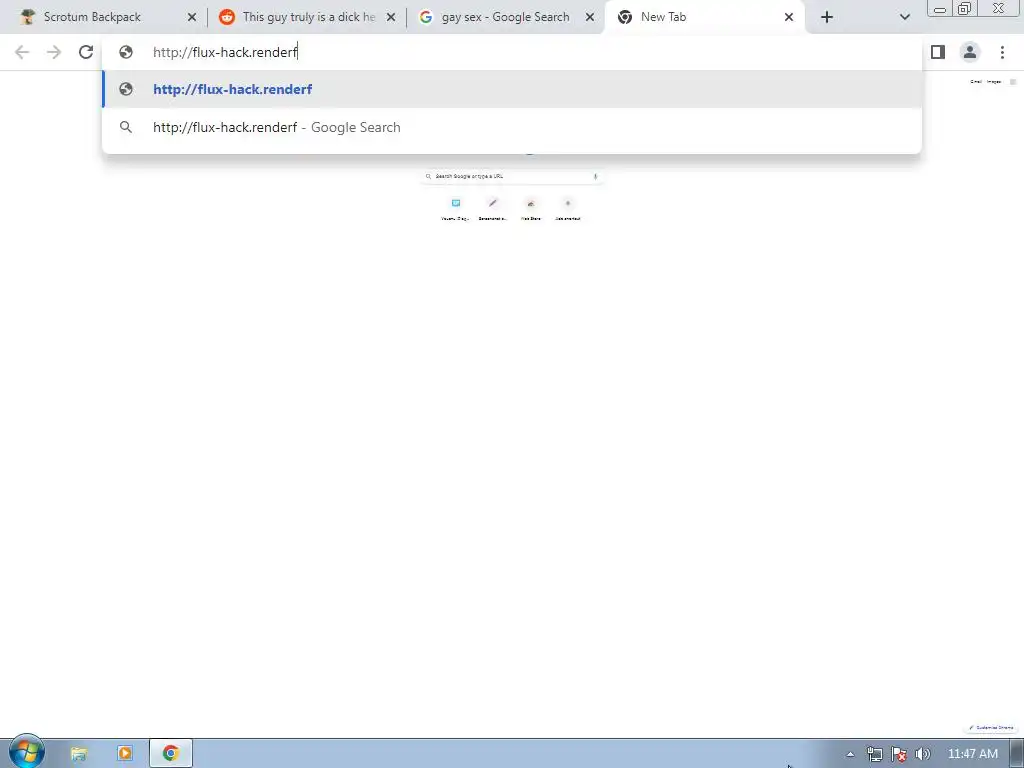Open the volume speaker tray icon

point(922,754)
